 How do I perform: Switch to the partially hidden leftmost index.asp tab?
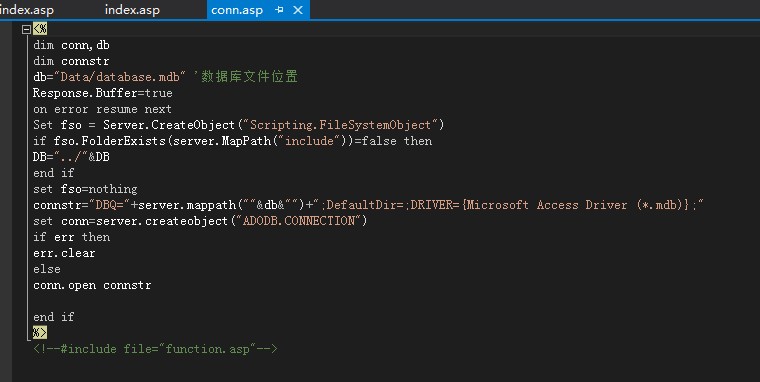point(27,10)
